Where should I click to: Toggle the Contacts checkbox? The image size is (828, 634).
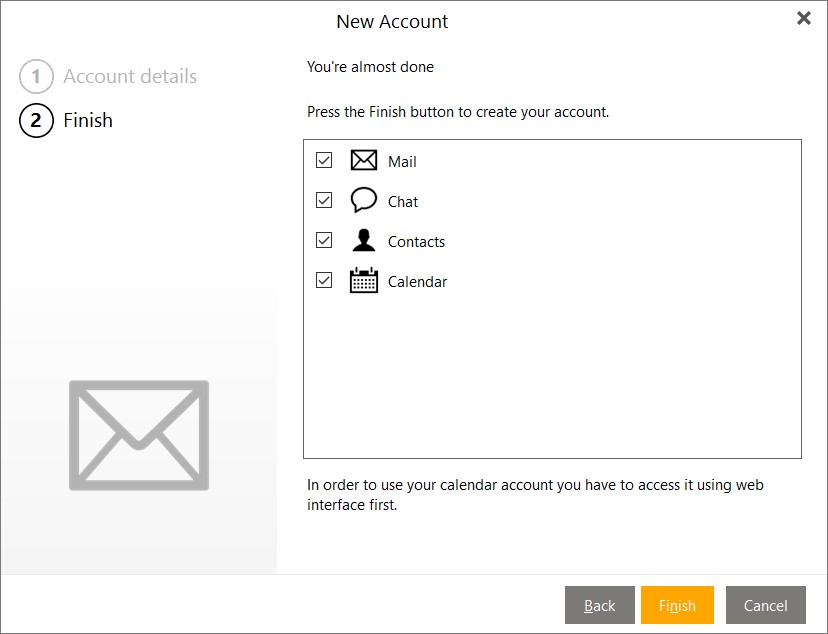click(x=324, y=240)
